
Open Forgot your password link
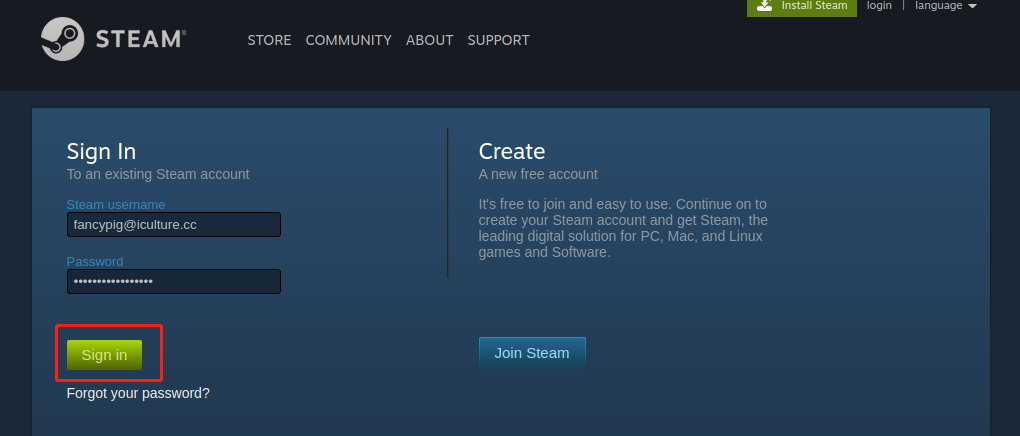(138, 394)
